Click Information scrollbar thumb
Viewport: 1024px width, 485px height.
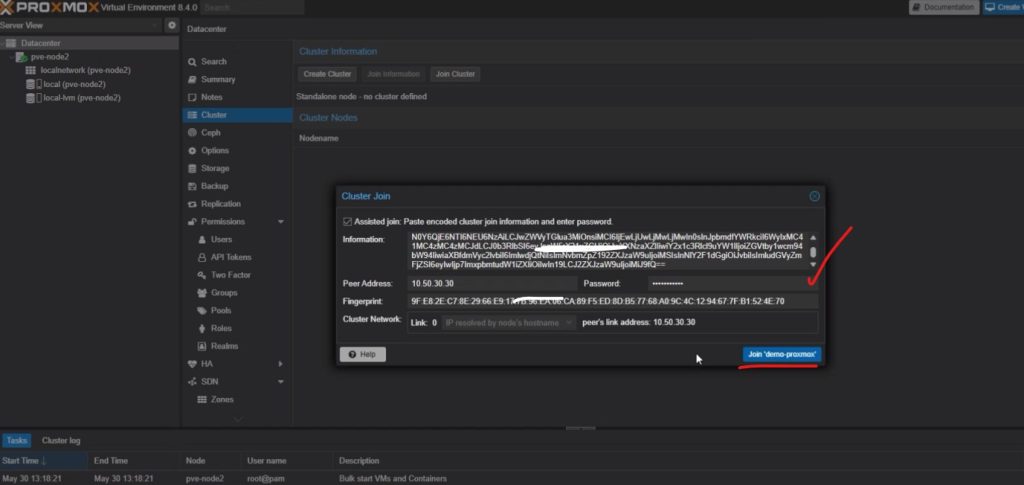(813, 252)
